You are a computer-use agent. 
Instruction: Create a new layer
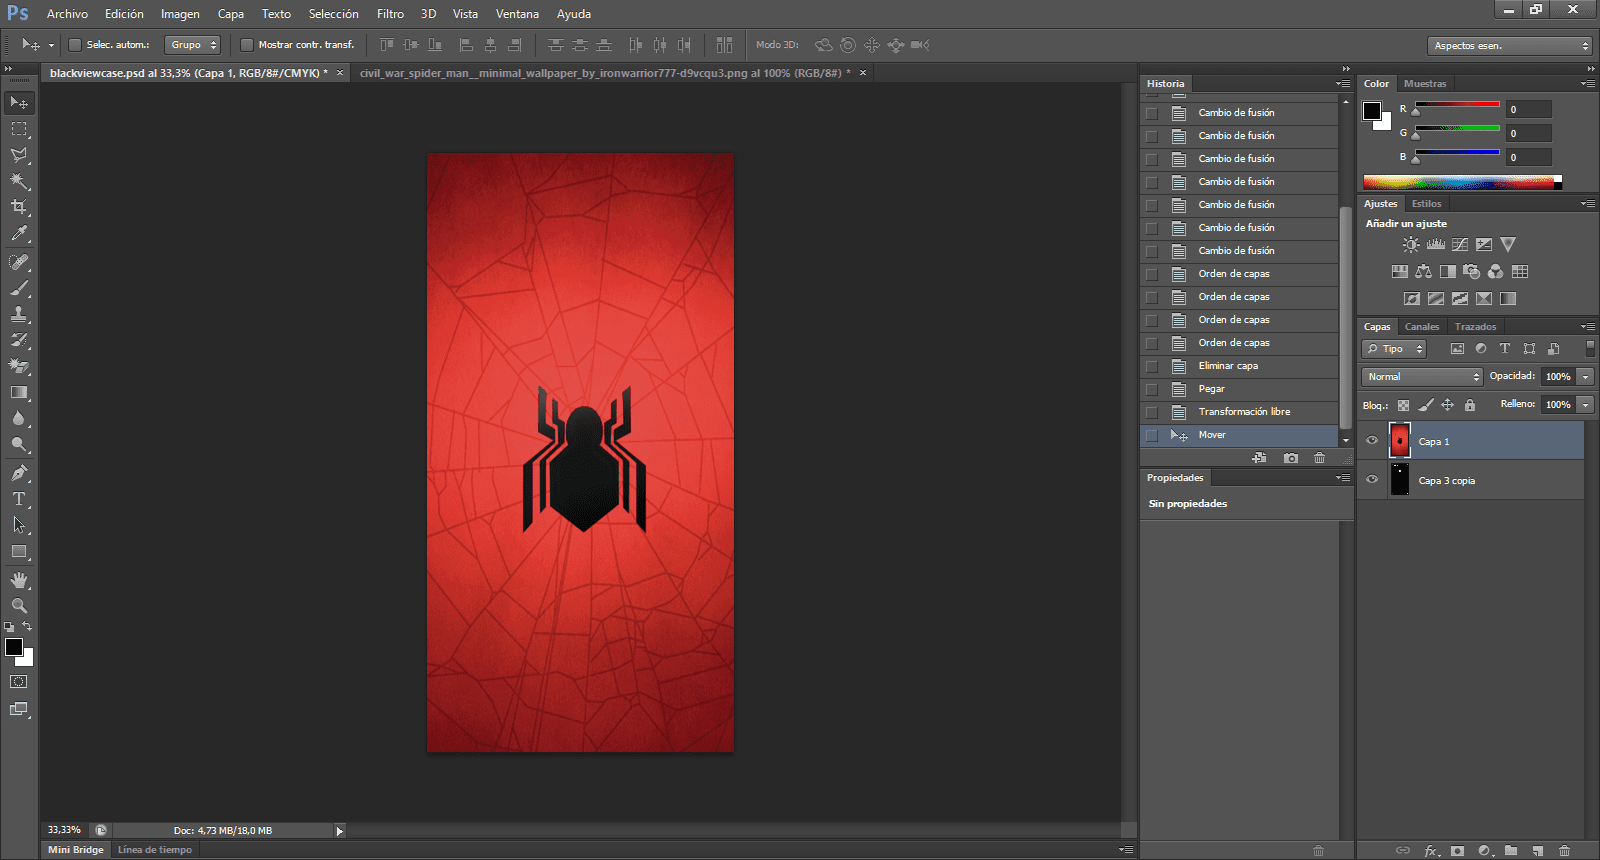(1538, 851)
